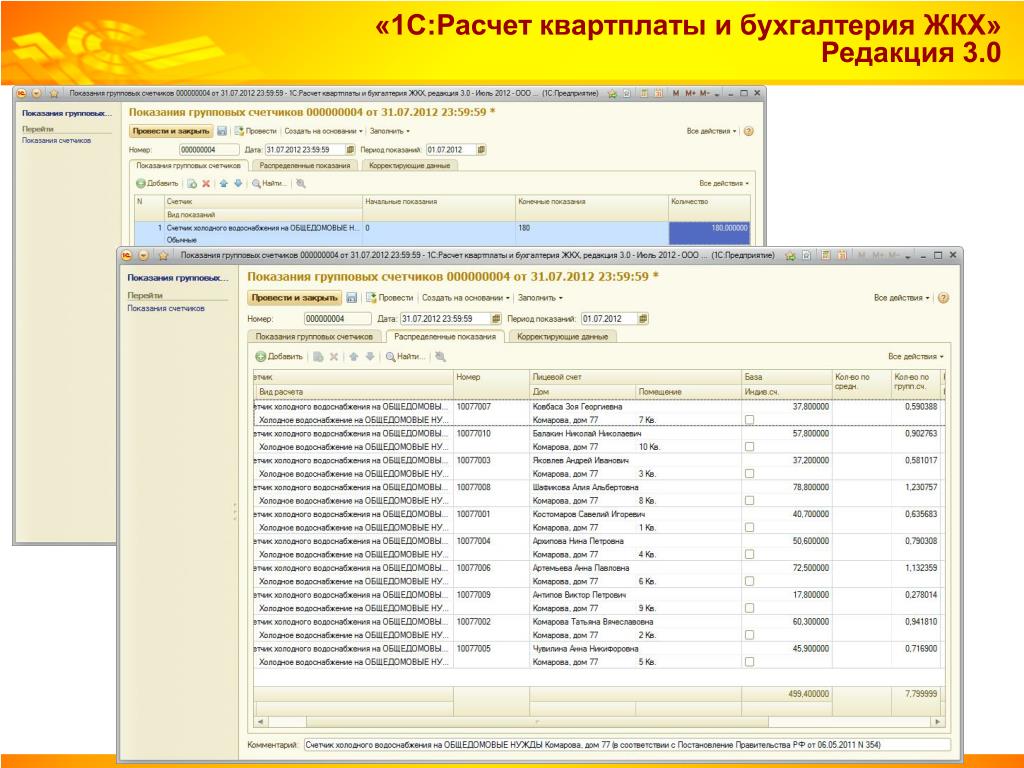The width and height of the screenshot is (1024, 768).
Task: Open Заполнить dropdown in front window
Action: click(539, 298)
